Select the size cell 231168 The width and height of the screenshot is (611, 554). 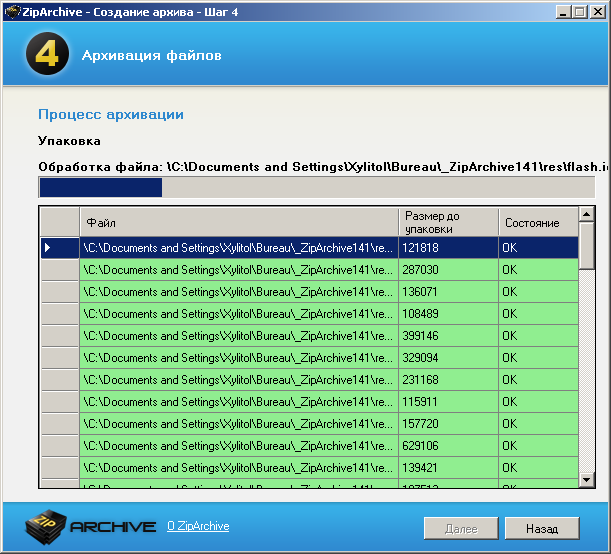pyautogui.click(x=449, y=379)
